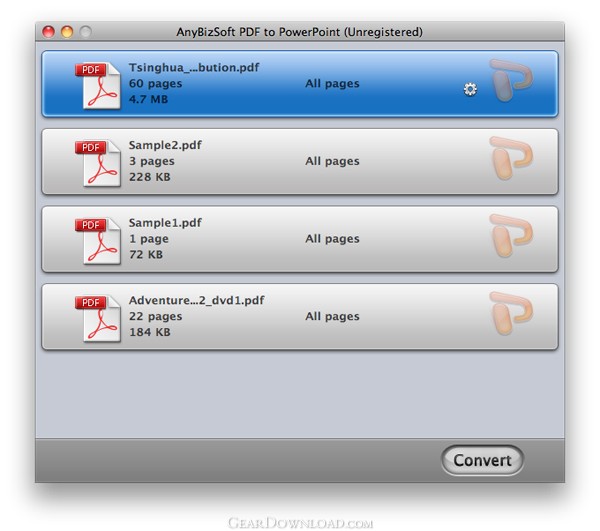Image resolution: width=600 pixels, height=531 pixels.
Task: Start conversion with the Convert button
Action: click(x=483, y=460)
